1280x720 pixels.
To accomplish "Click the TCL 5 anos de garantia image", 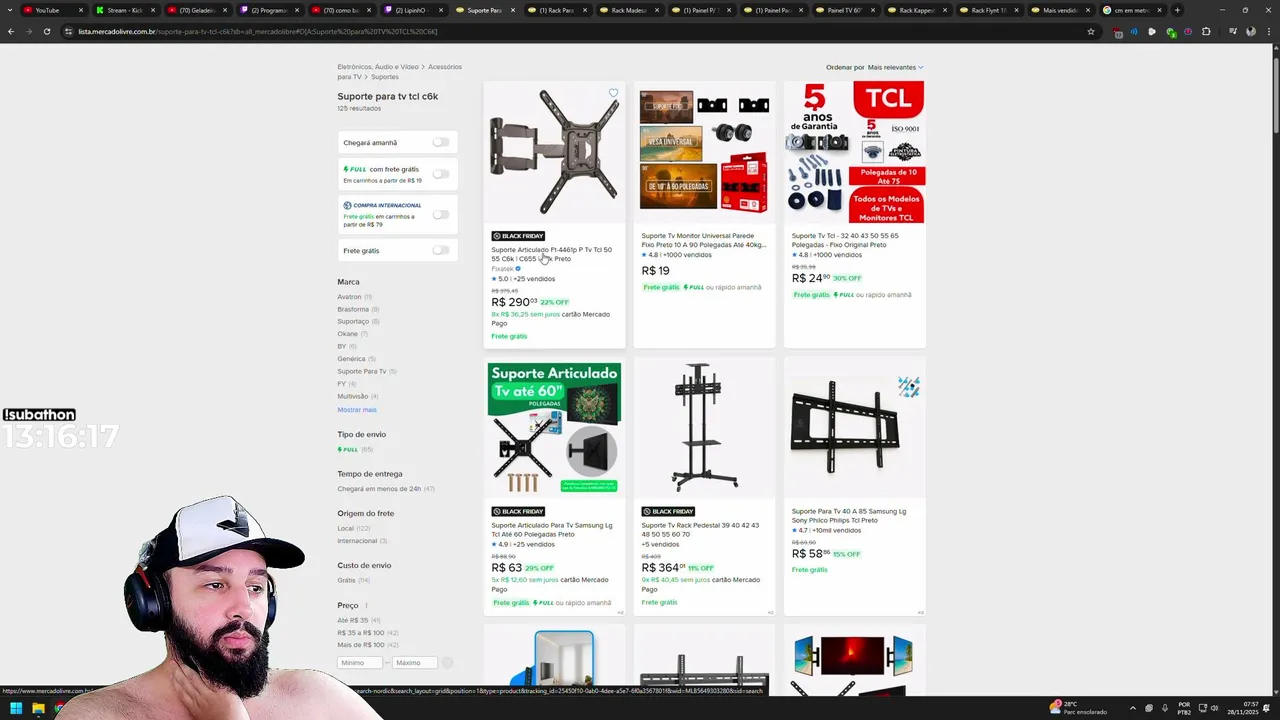I will click(x=855, y=152).
